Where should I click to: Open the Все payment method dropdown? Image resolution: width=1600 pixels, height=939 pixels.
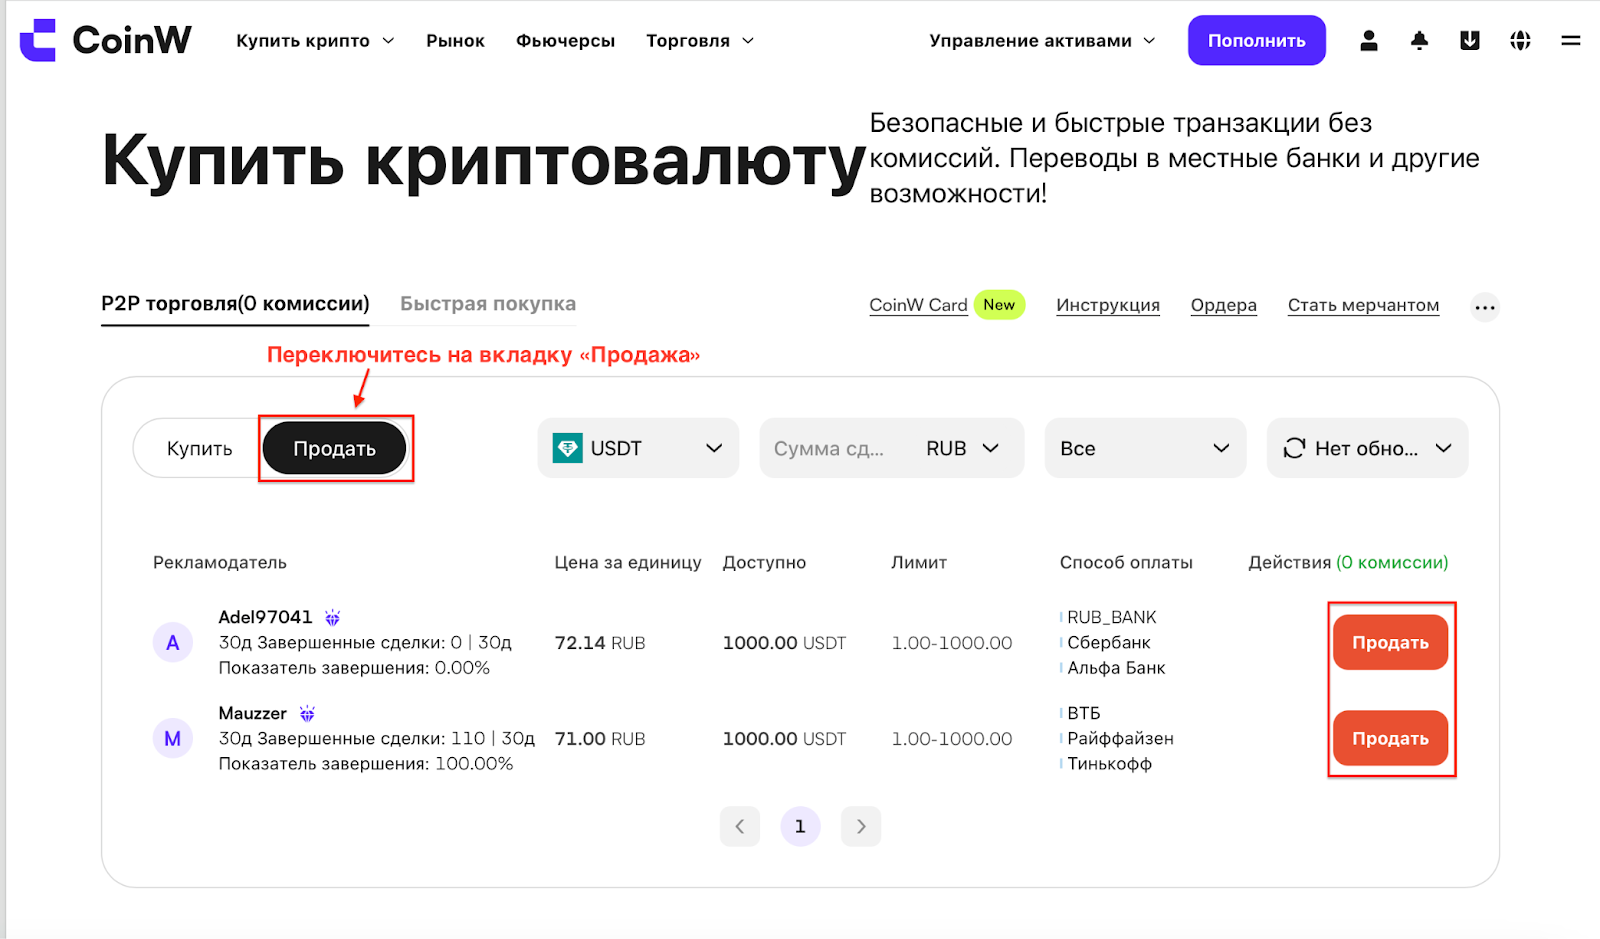pos(1145,448)
